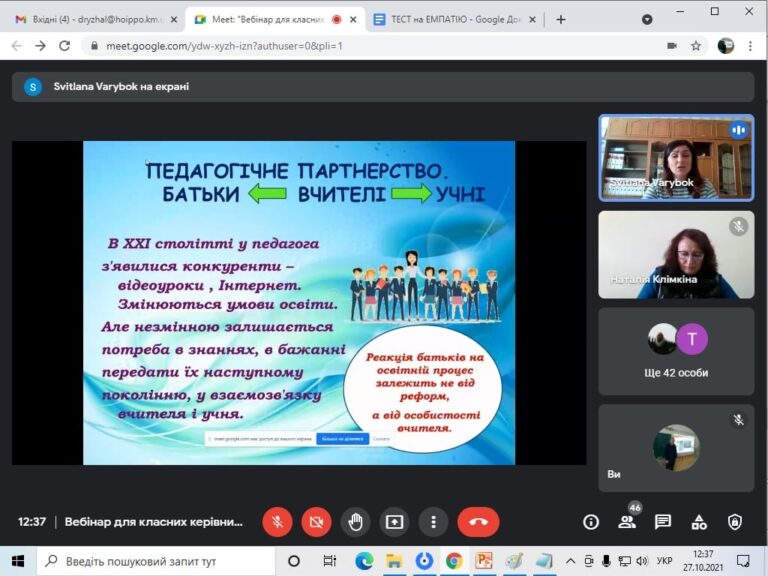The width and height of the screenshot is (768, 576).
Task: Turn on the camera button
Action: click(x=316, y=522)
